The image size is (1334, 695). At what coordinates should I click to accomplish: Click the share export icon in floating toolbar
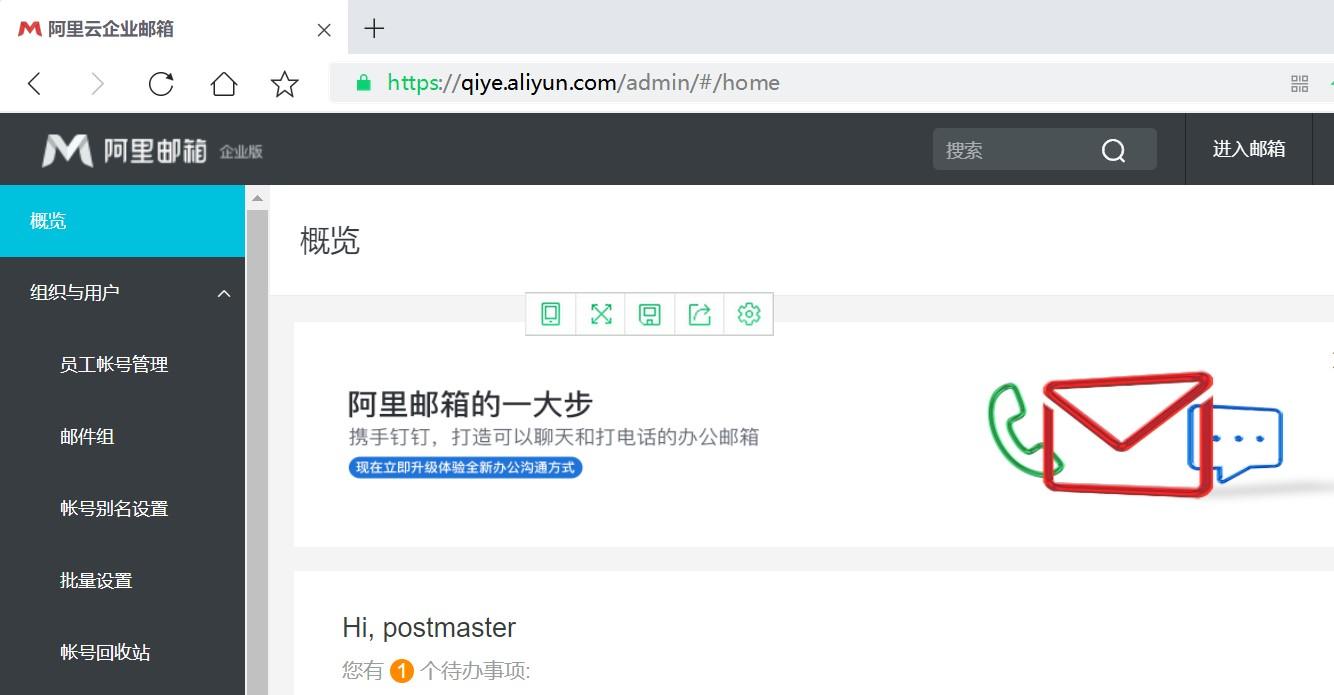tap(700, 314)
